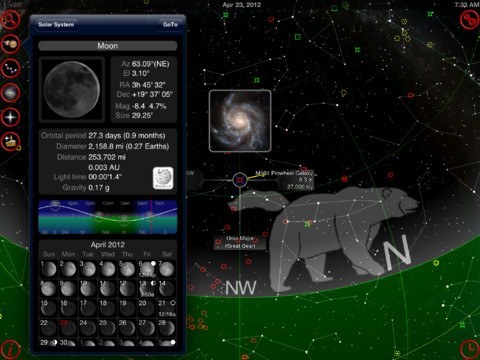Image resolution: width=480 pixels, height=360 pixels.
Task: Tap the Moon altitude graph timeline
Action: 108,217
